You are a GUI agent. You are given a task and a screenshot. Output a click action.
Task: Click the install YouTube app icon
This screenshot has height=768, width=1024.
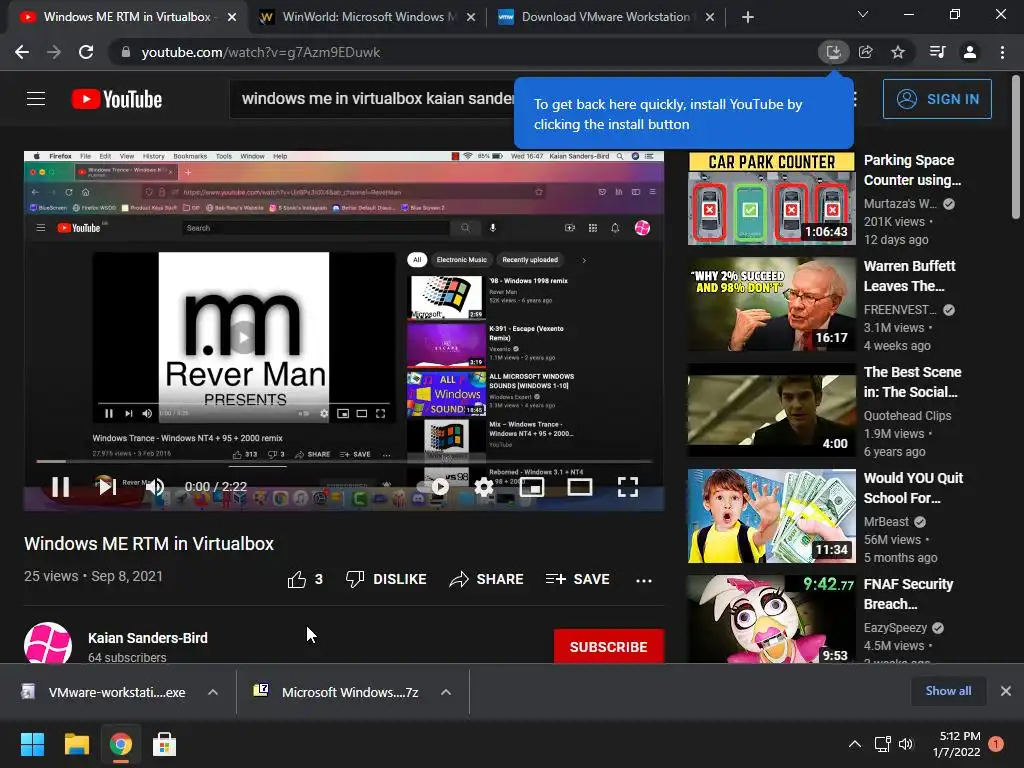pyautogui.click(x=833, y=52)
